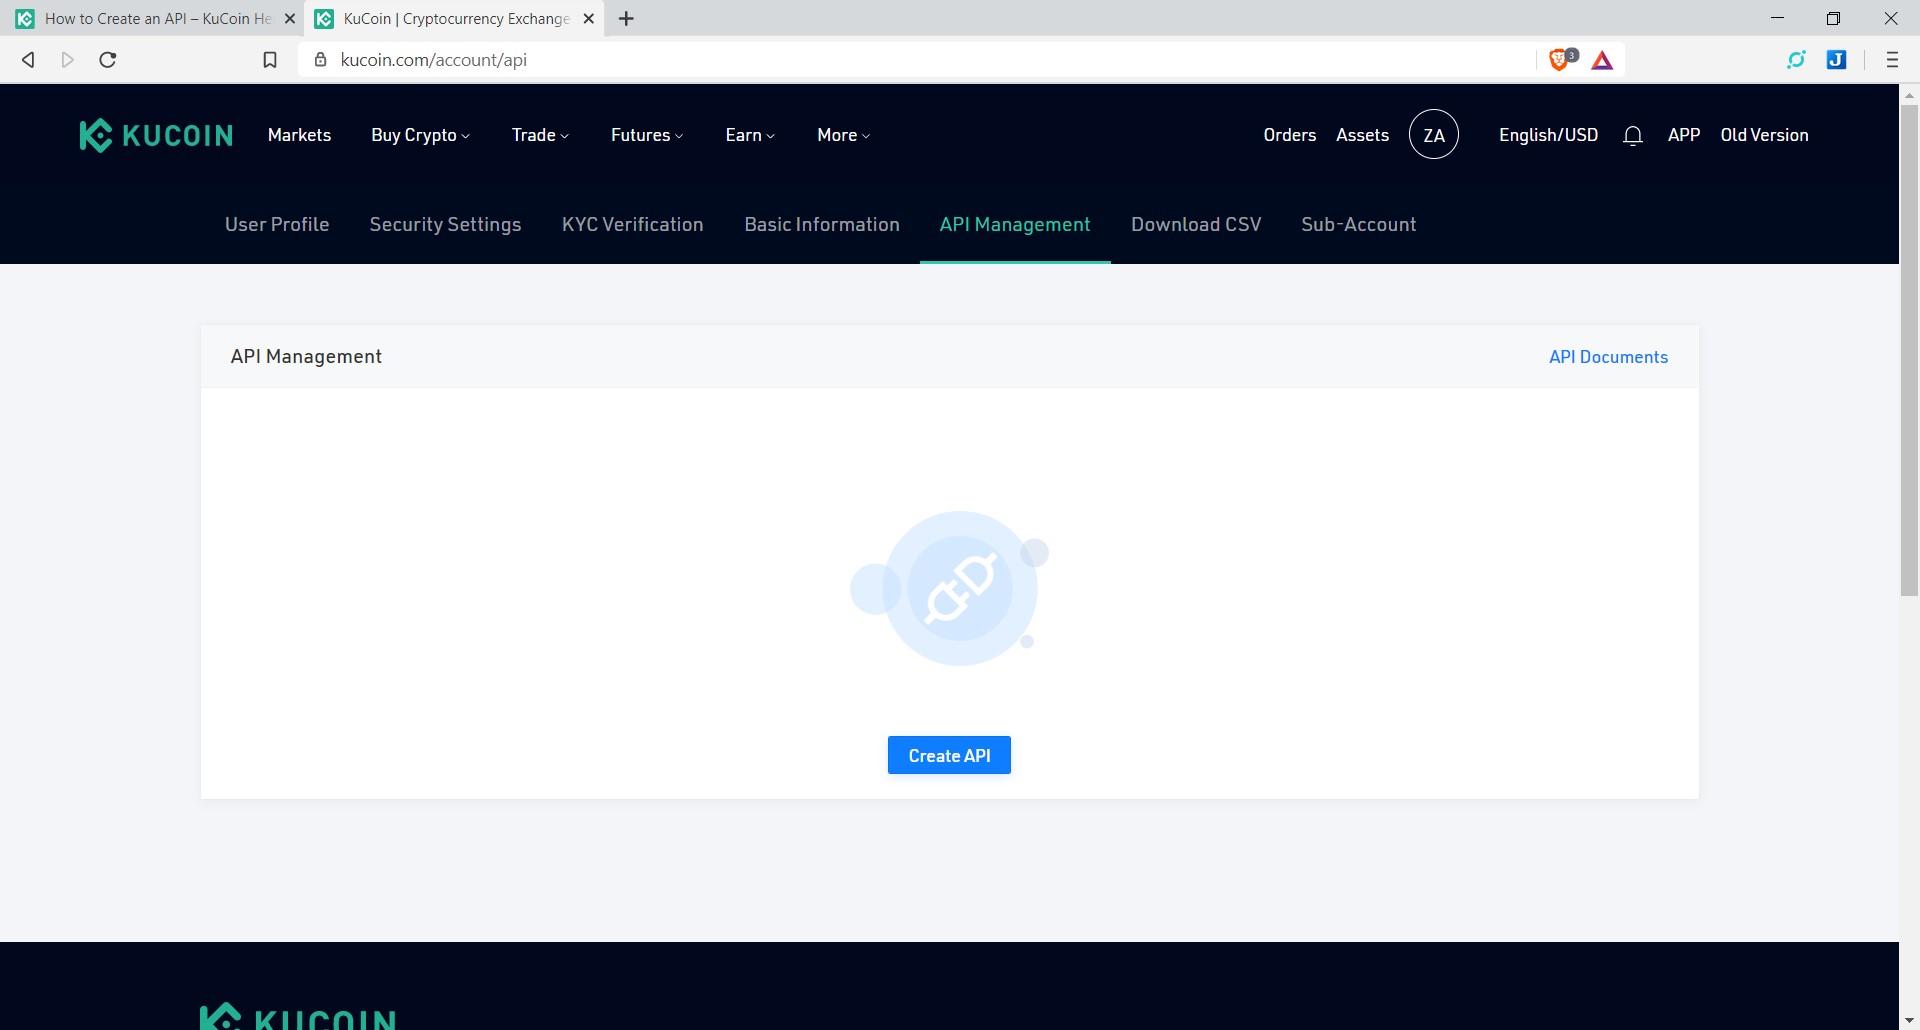Click the blue J extension icon

(1836, 60)
